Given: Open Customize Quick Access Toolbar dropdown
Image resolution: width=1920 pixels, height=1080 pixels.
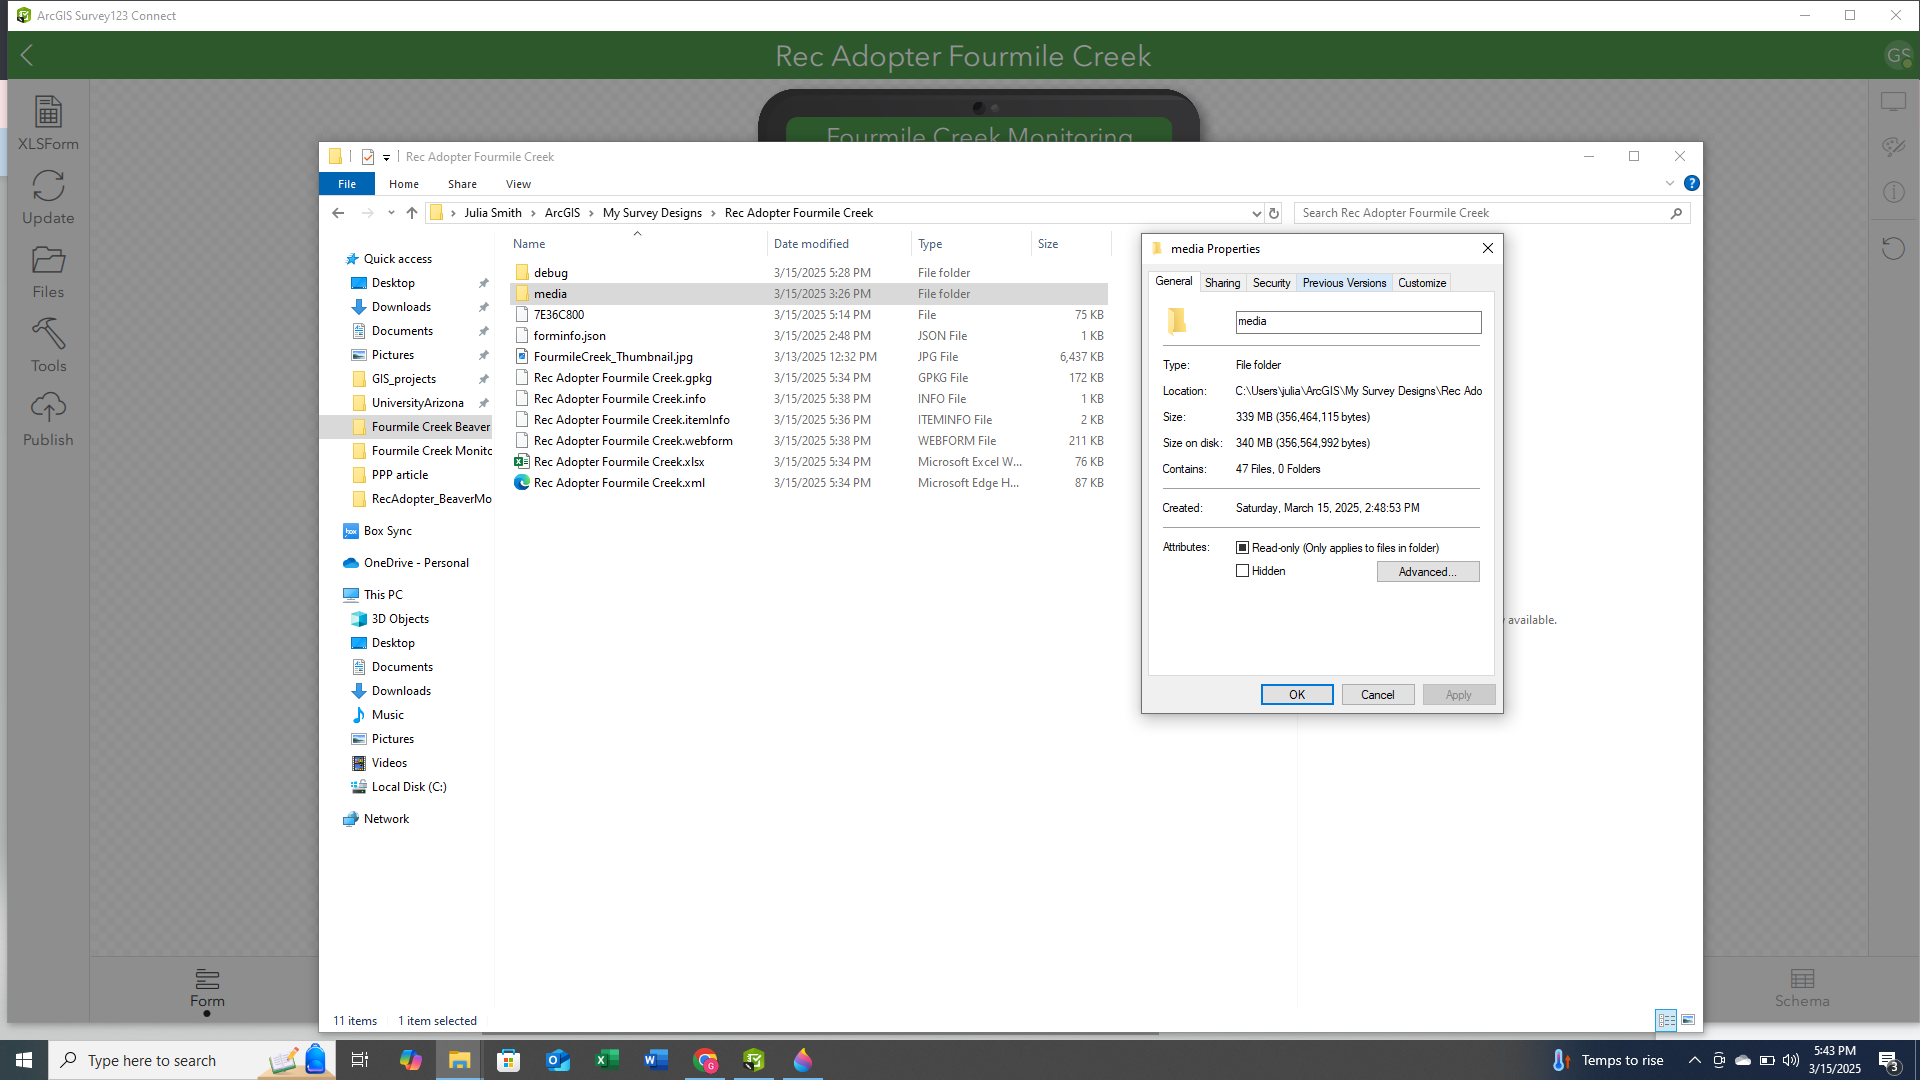Looking at the screenshot, I should 386,158.
